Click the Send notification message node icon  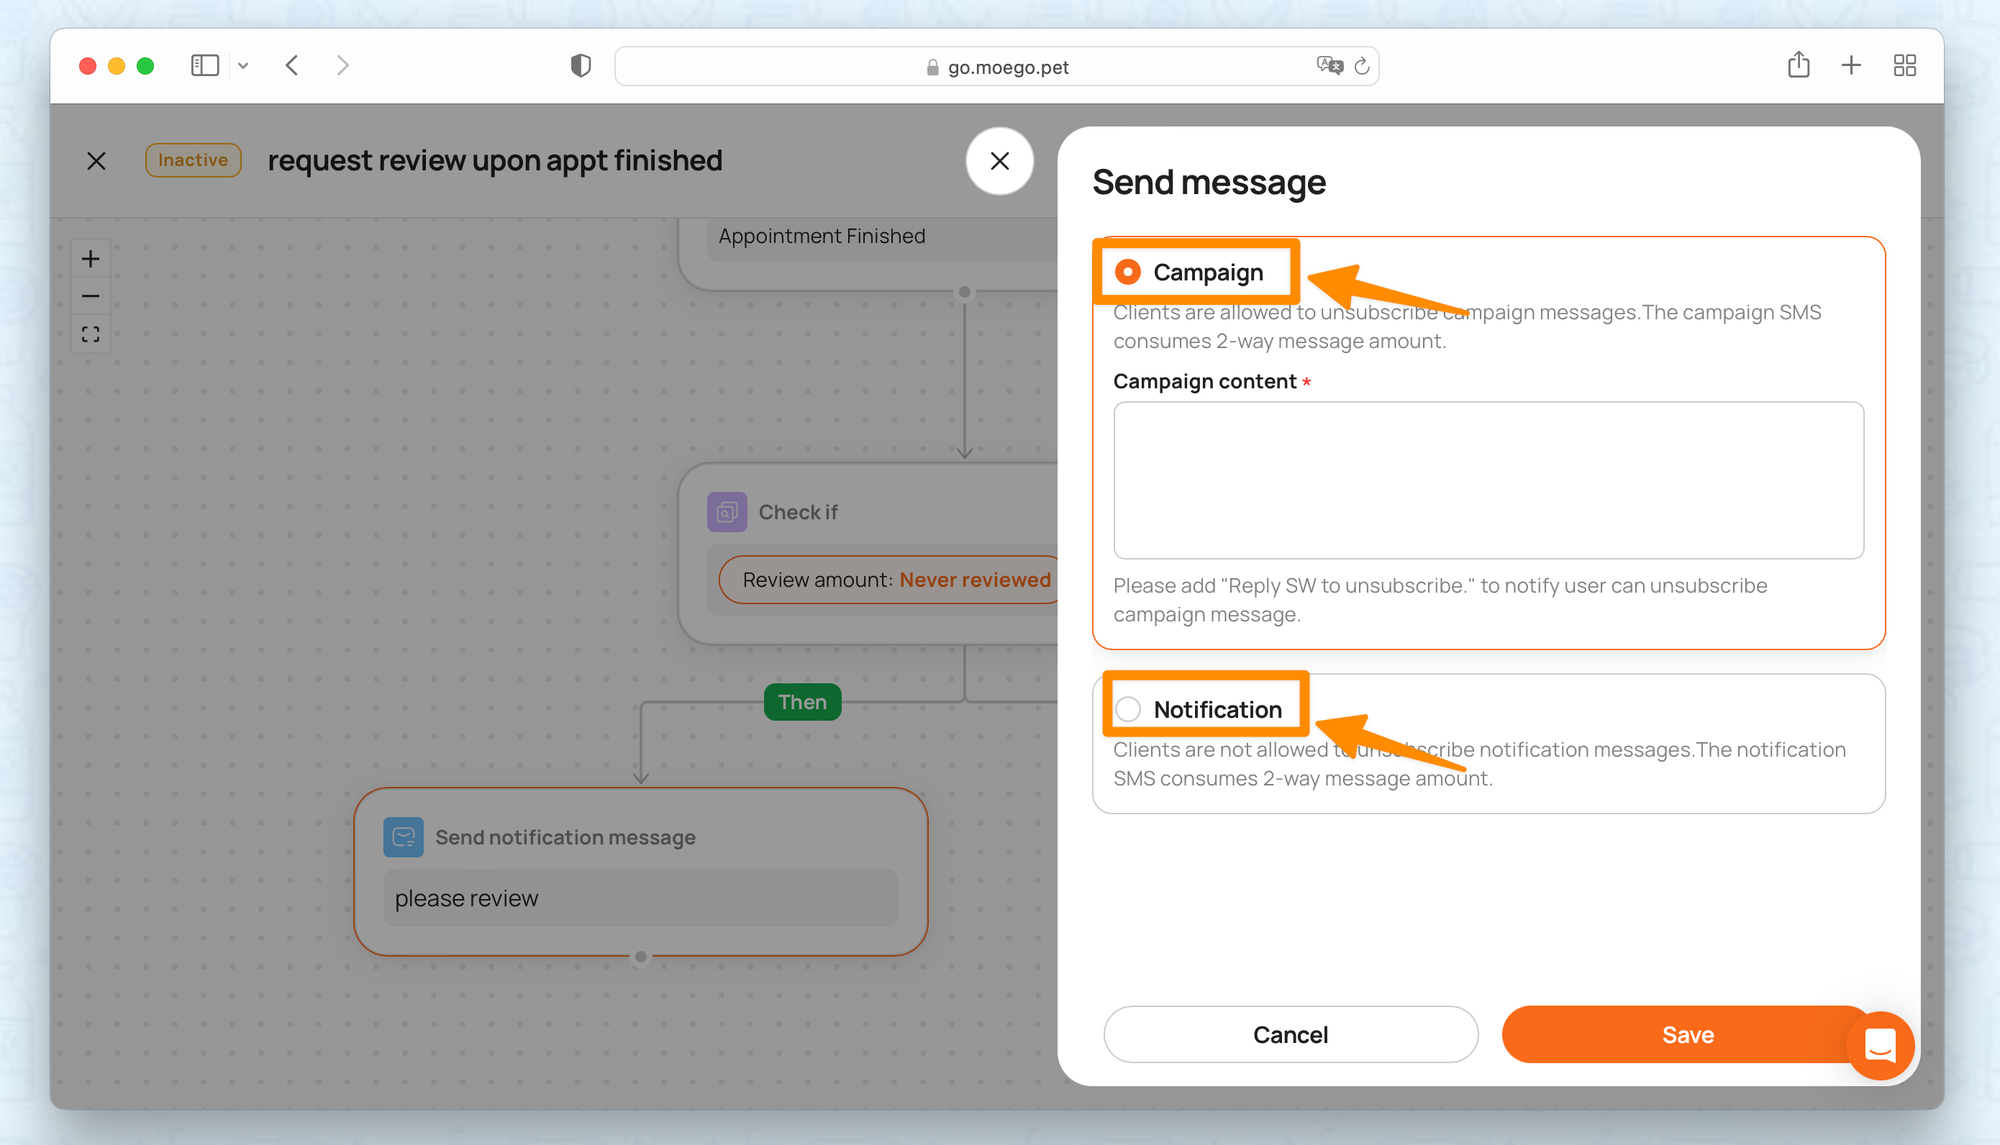click(x=403, y=837)
